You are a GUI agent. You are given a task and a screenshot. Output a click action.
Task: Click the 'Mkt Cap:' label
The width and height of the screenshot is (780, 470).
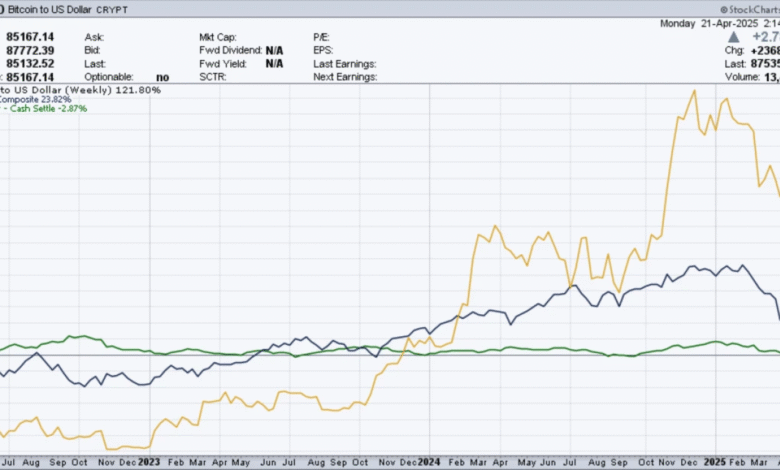pyautogui.click(x=218, y=37)
